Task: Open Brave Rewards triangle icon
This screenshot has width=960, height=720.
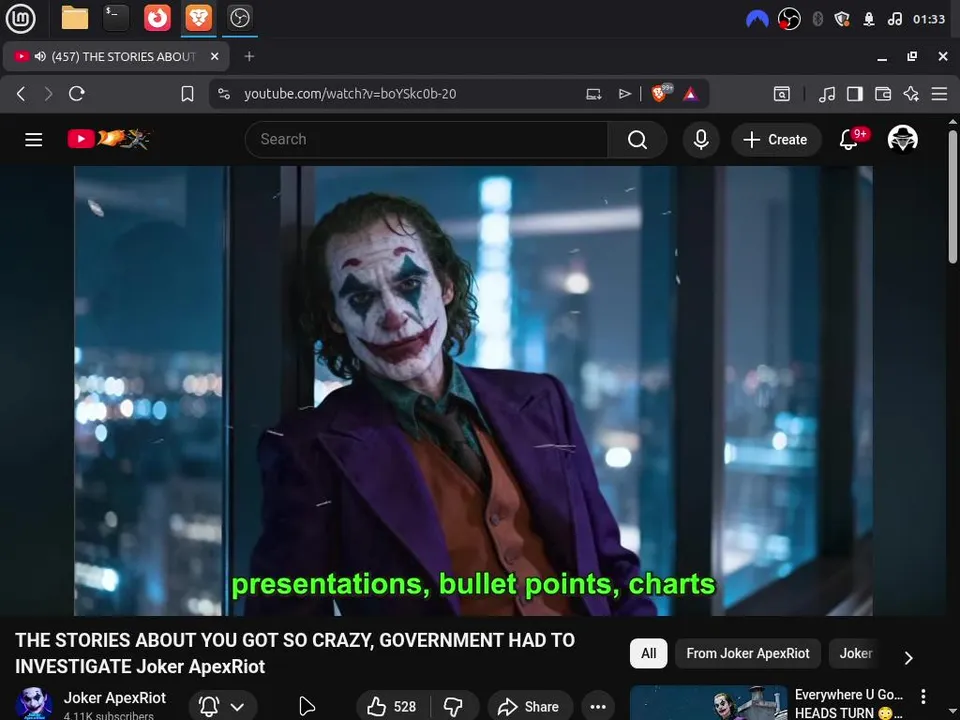Action: coord(691,94)
